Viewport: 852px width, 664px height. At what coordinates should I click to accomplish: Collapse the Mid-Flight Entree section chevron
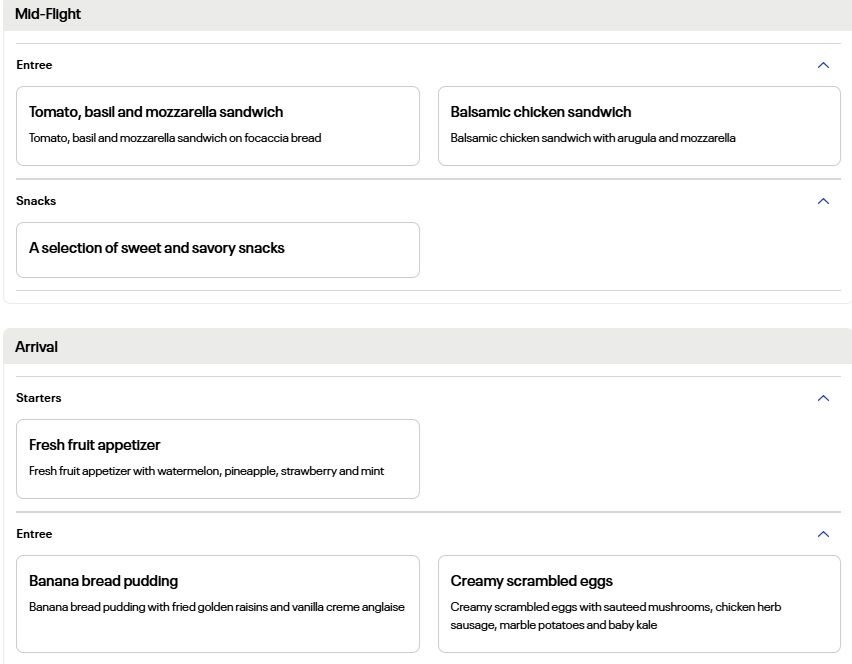click(823, 65)
